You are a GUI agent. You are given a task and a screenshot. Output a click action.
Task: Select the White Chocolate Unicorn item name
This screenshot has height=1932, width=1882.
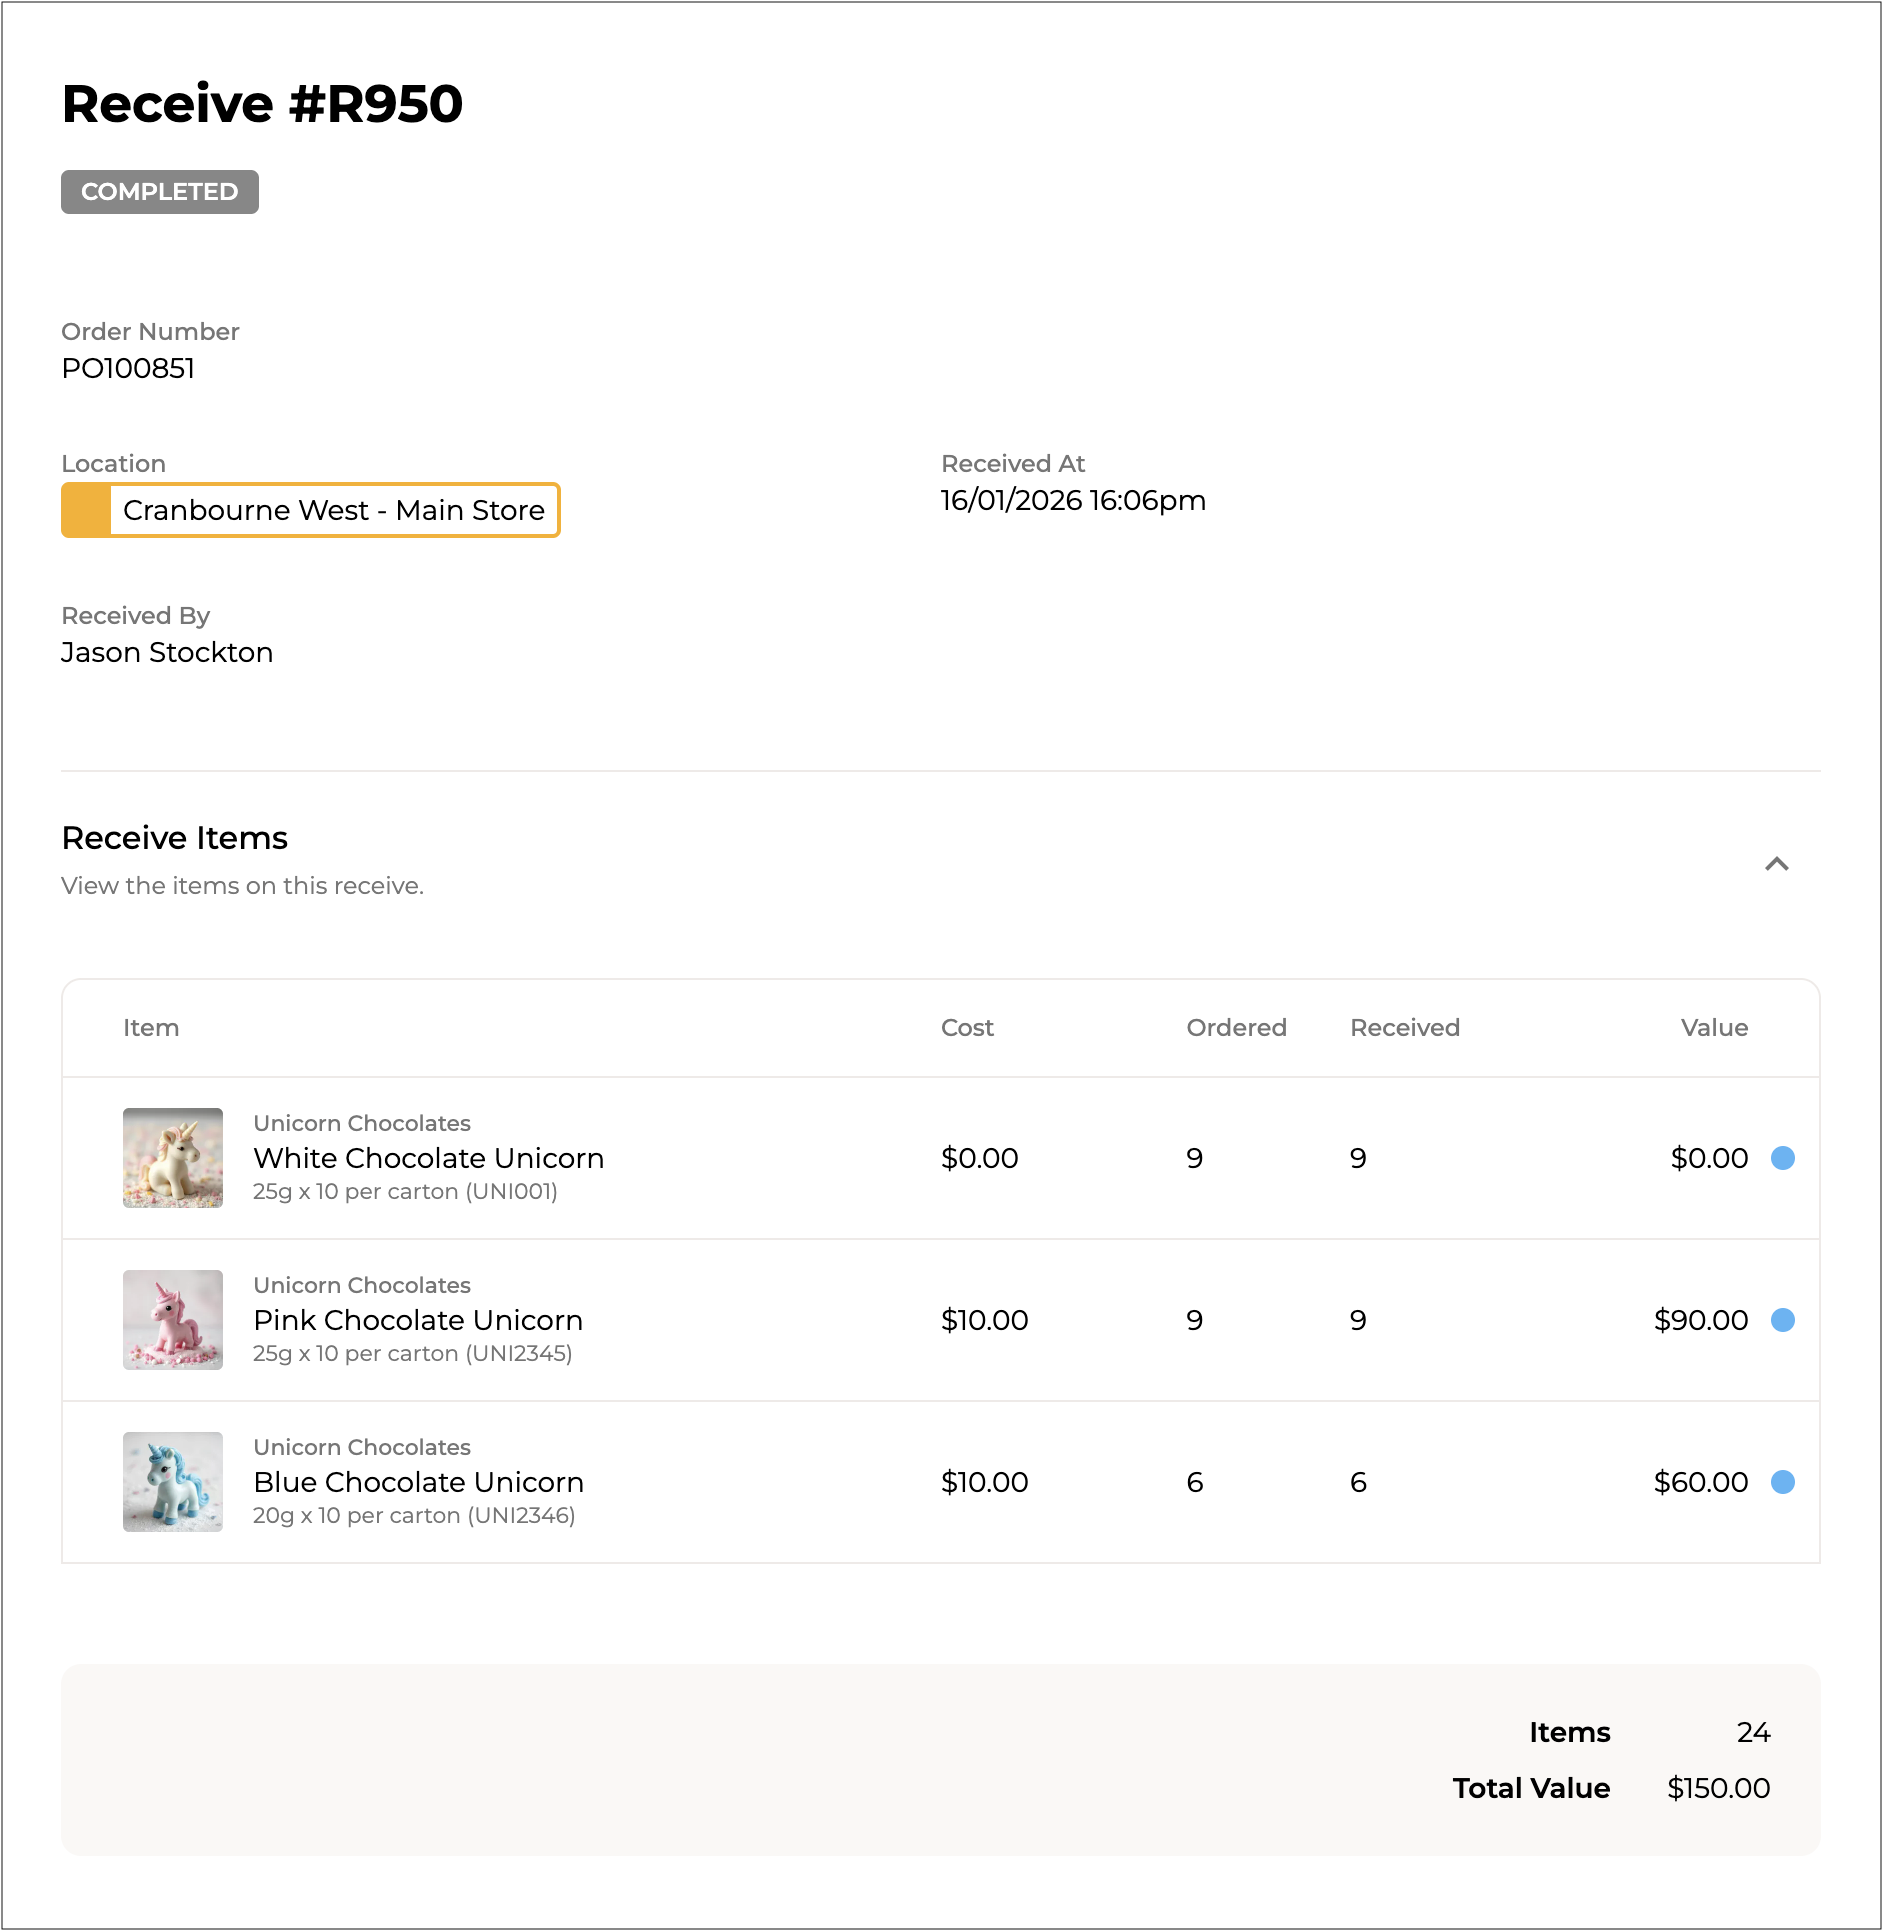428,1158
